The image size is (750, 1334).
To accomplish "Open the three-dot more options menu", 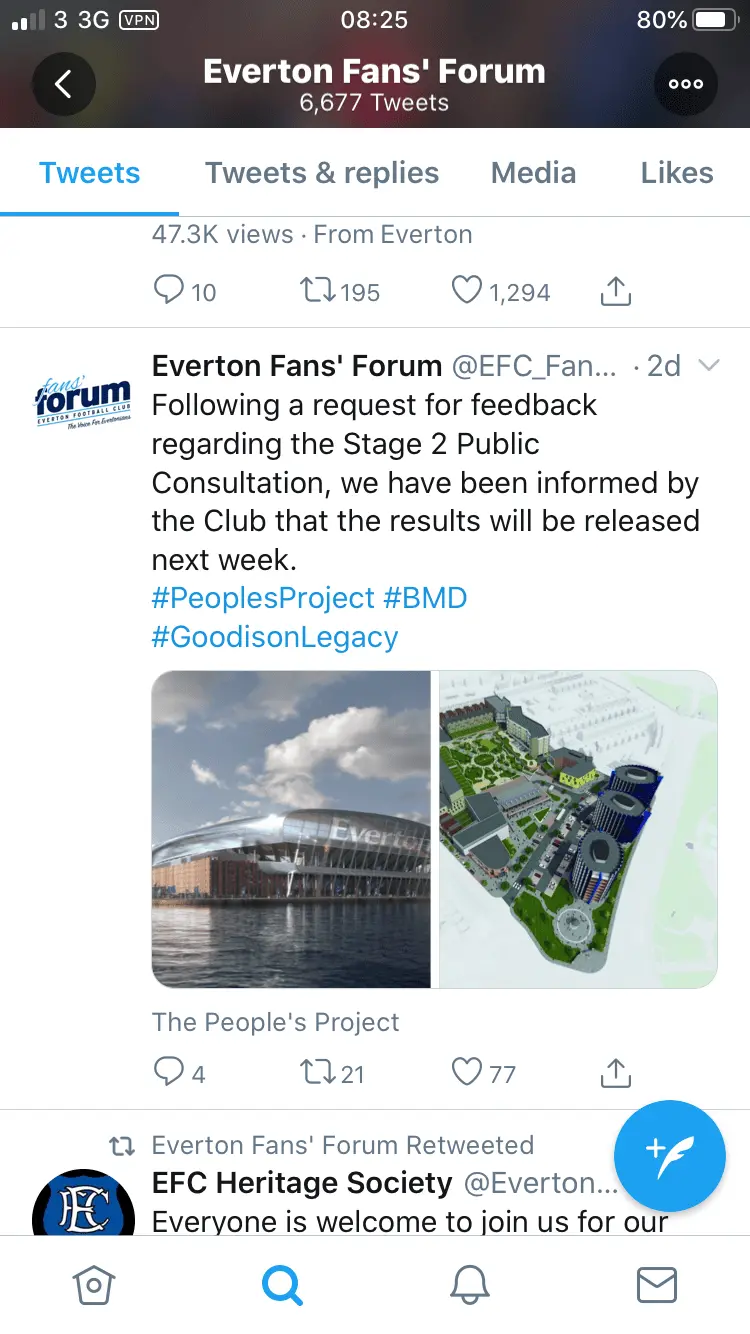I will pyautogui.click(x=685, y=84).
